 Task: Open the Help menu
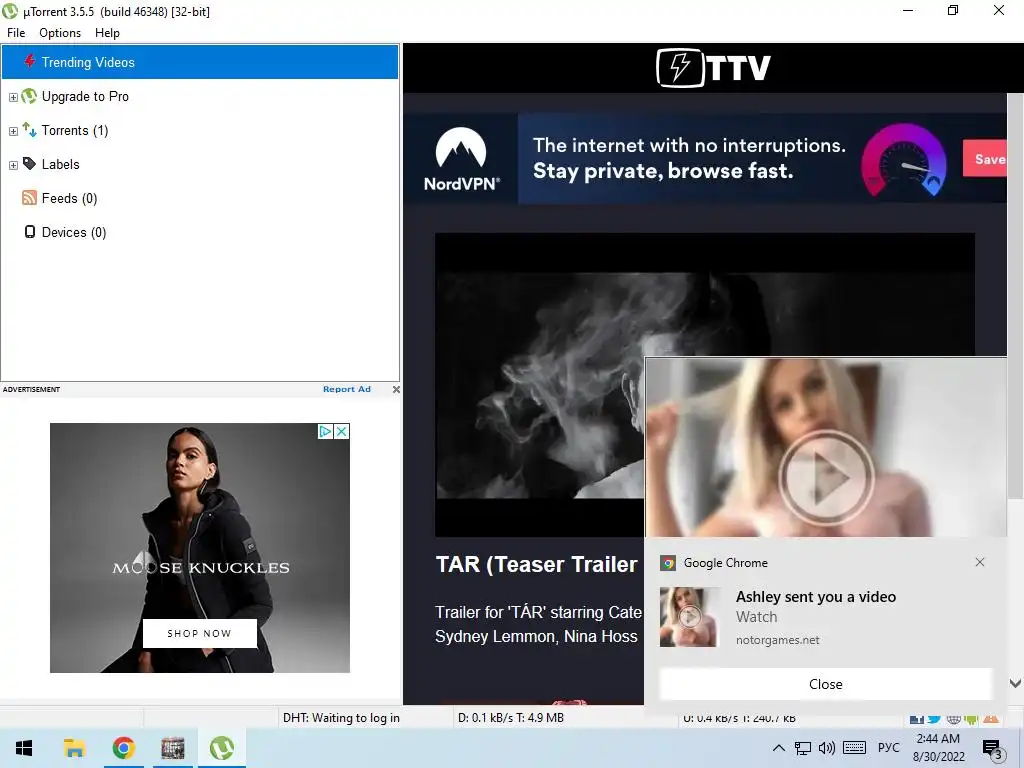[x=107, y=33]
